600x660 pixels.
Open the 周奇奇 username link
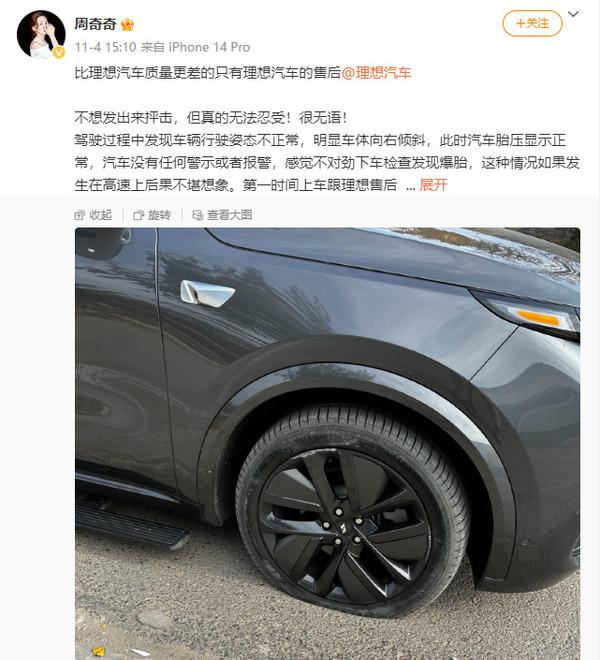(95, 24)
